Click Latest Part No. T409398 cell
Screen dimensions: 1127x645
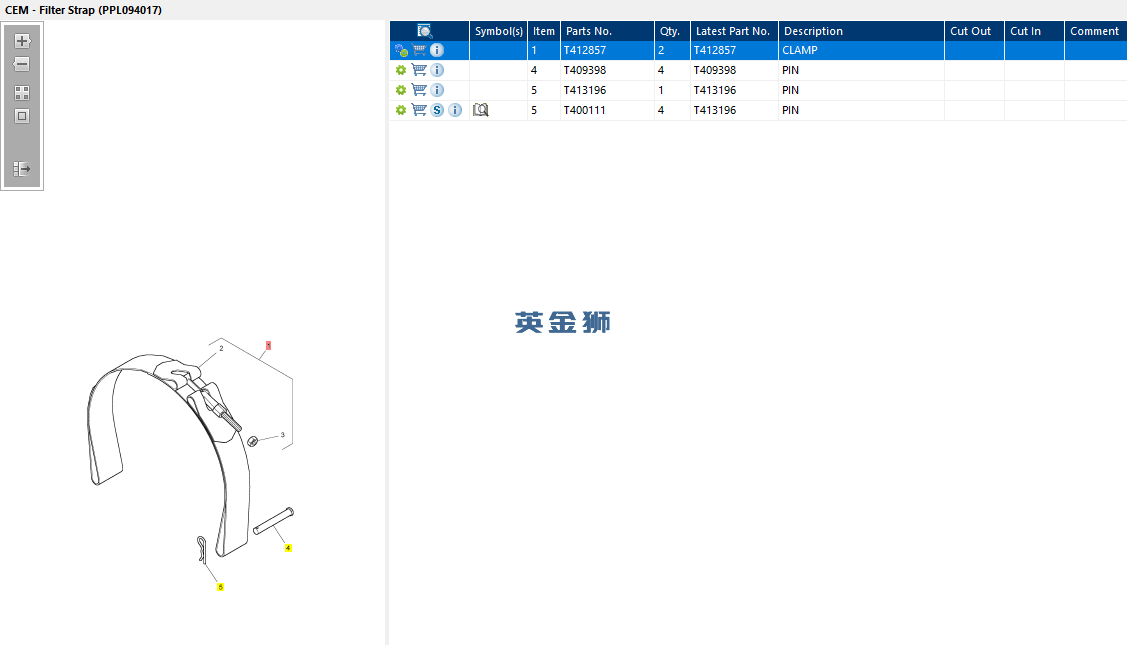[735, 70]
